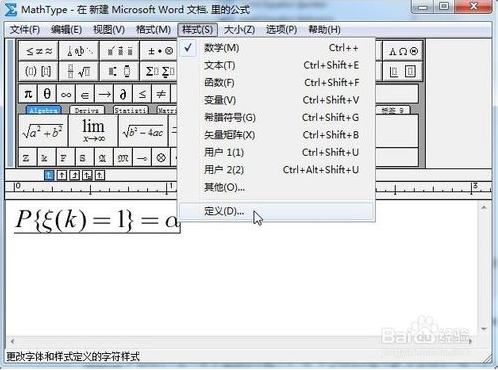Choose the 变量(V) style
Image resolution: width=498 pixels, height=370 pixels.
click(277, 100)
